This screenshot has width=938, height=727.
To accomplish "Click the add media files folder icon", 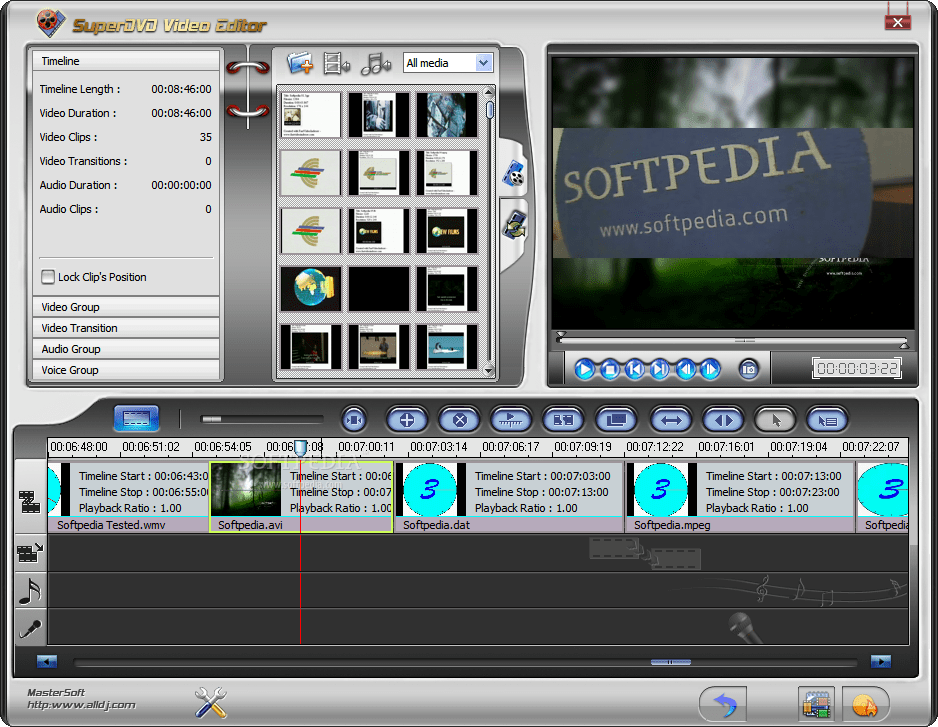I will (298, 62).
